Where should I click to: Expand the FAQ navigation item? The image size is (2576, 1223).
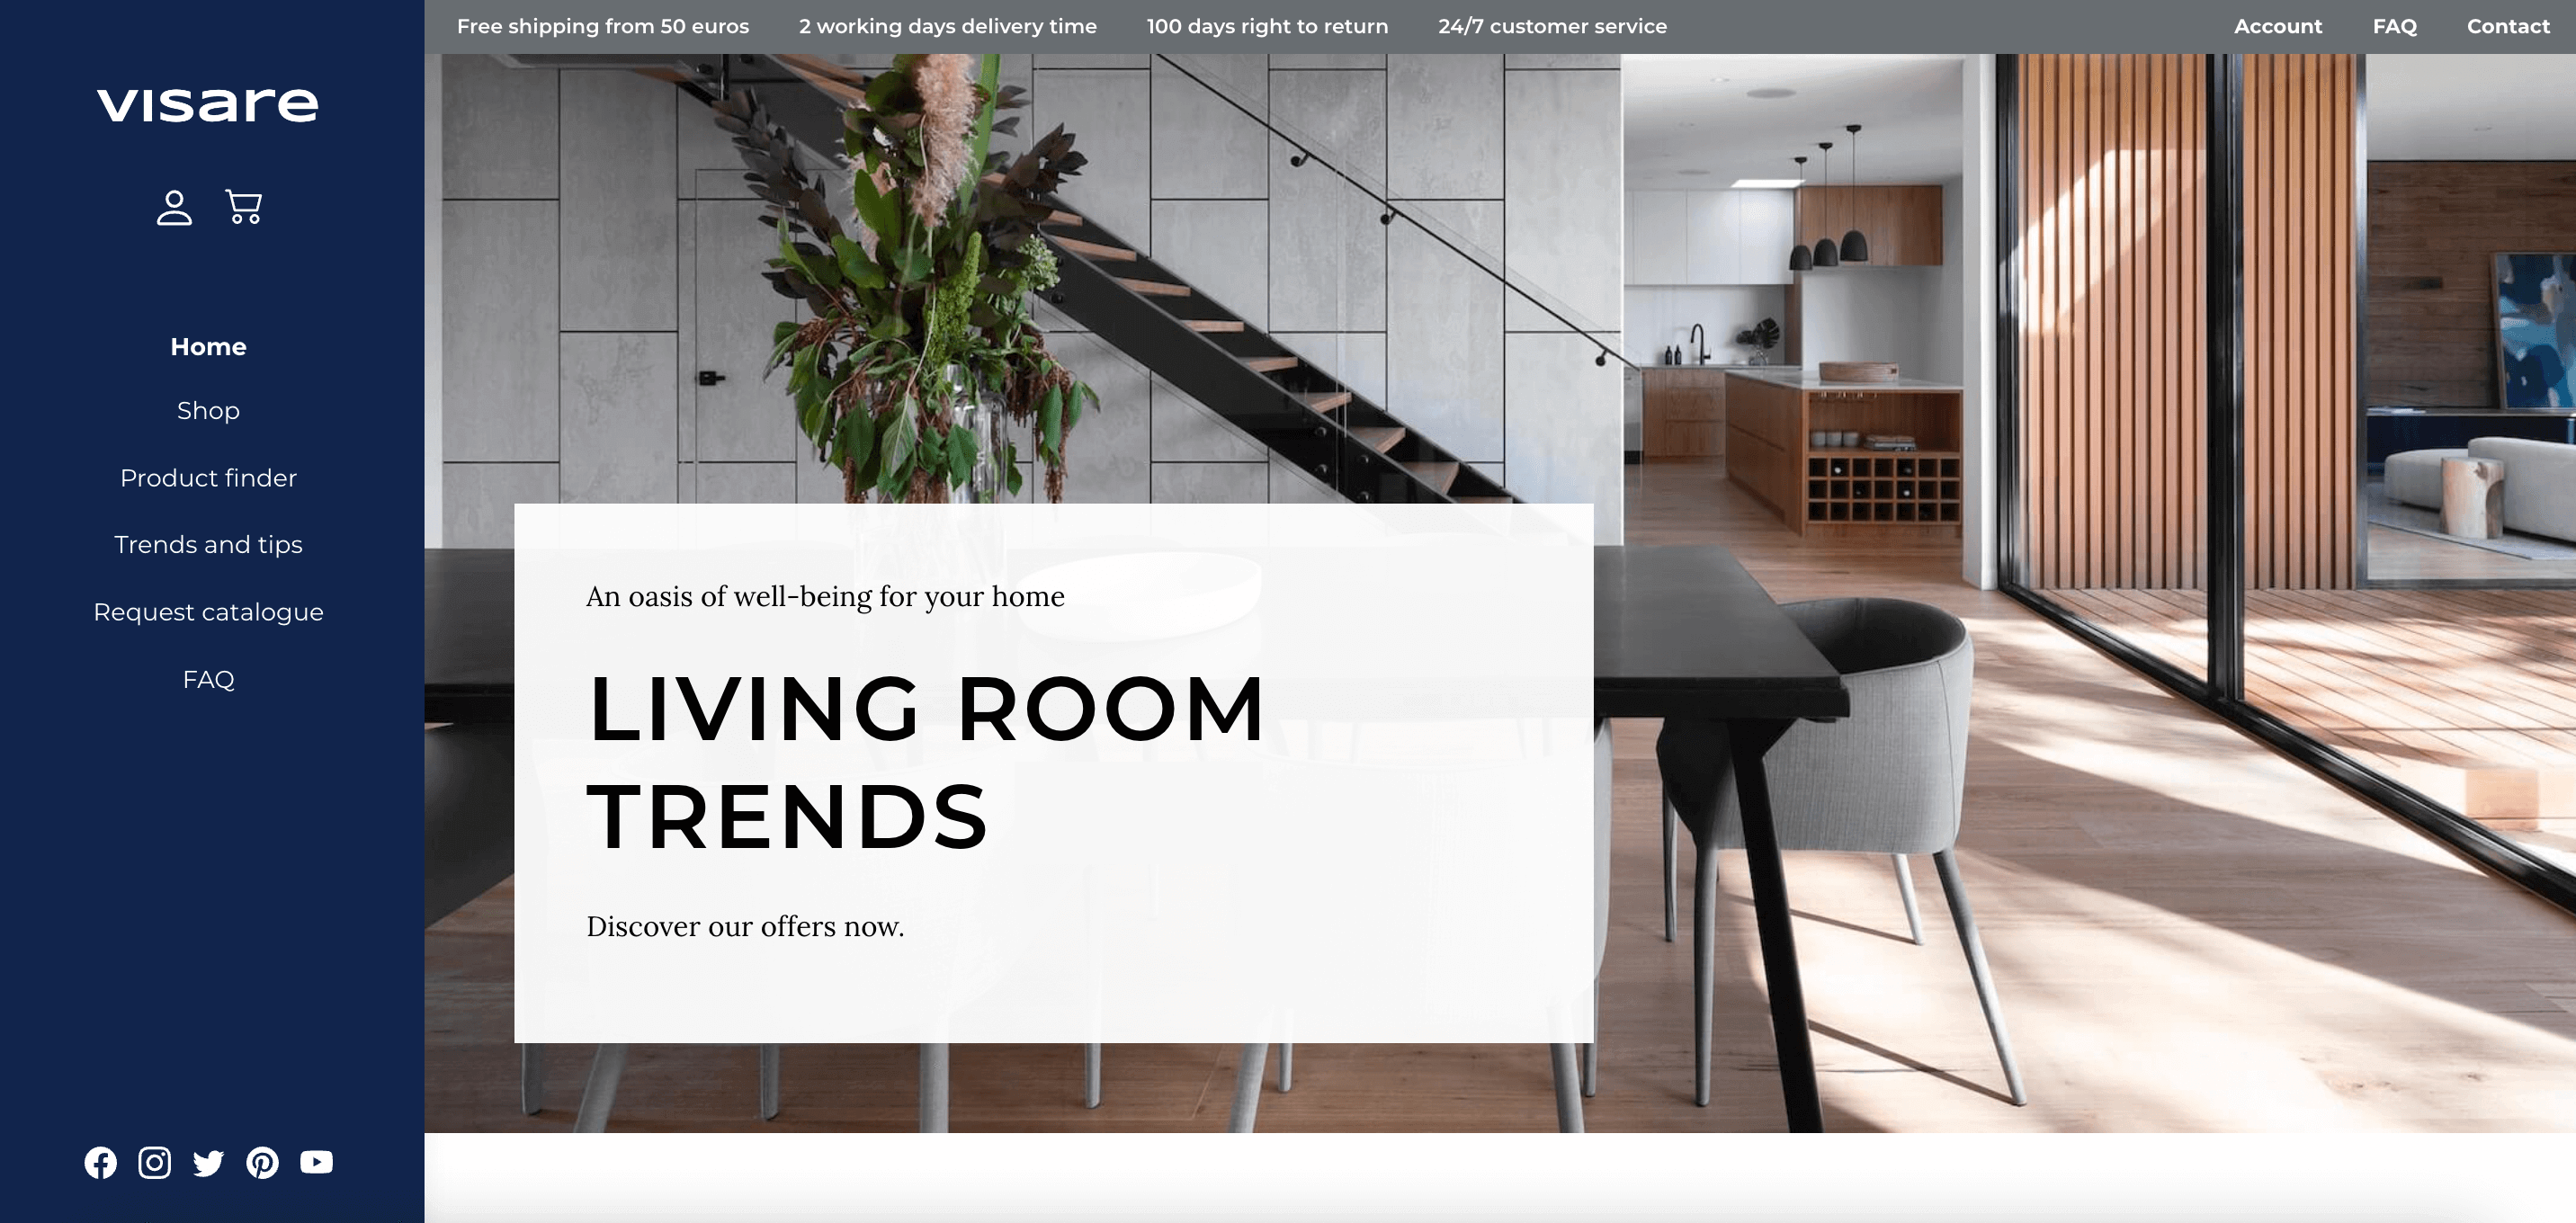click(207, 678)
